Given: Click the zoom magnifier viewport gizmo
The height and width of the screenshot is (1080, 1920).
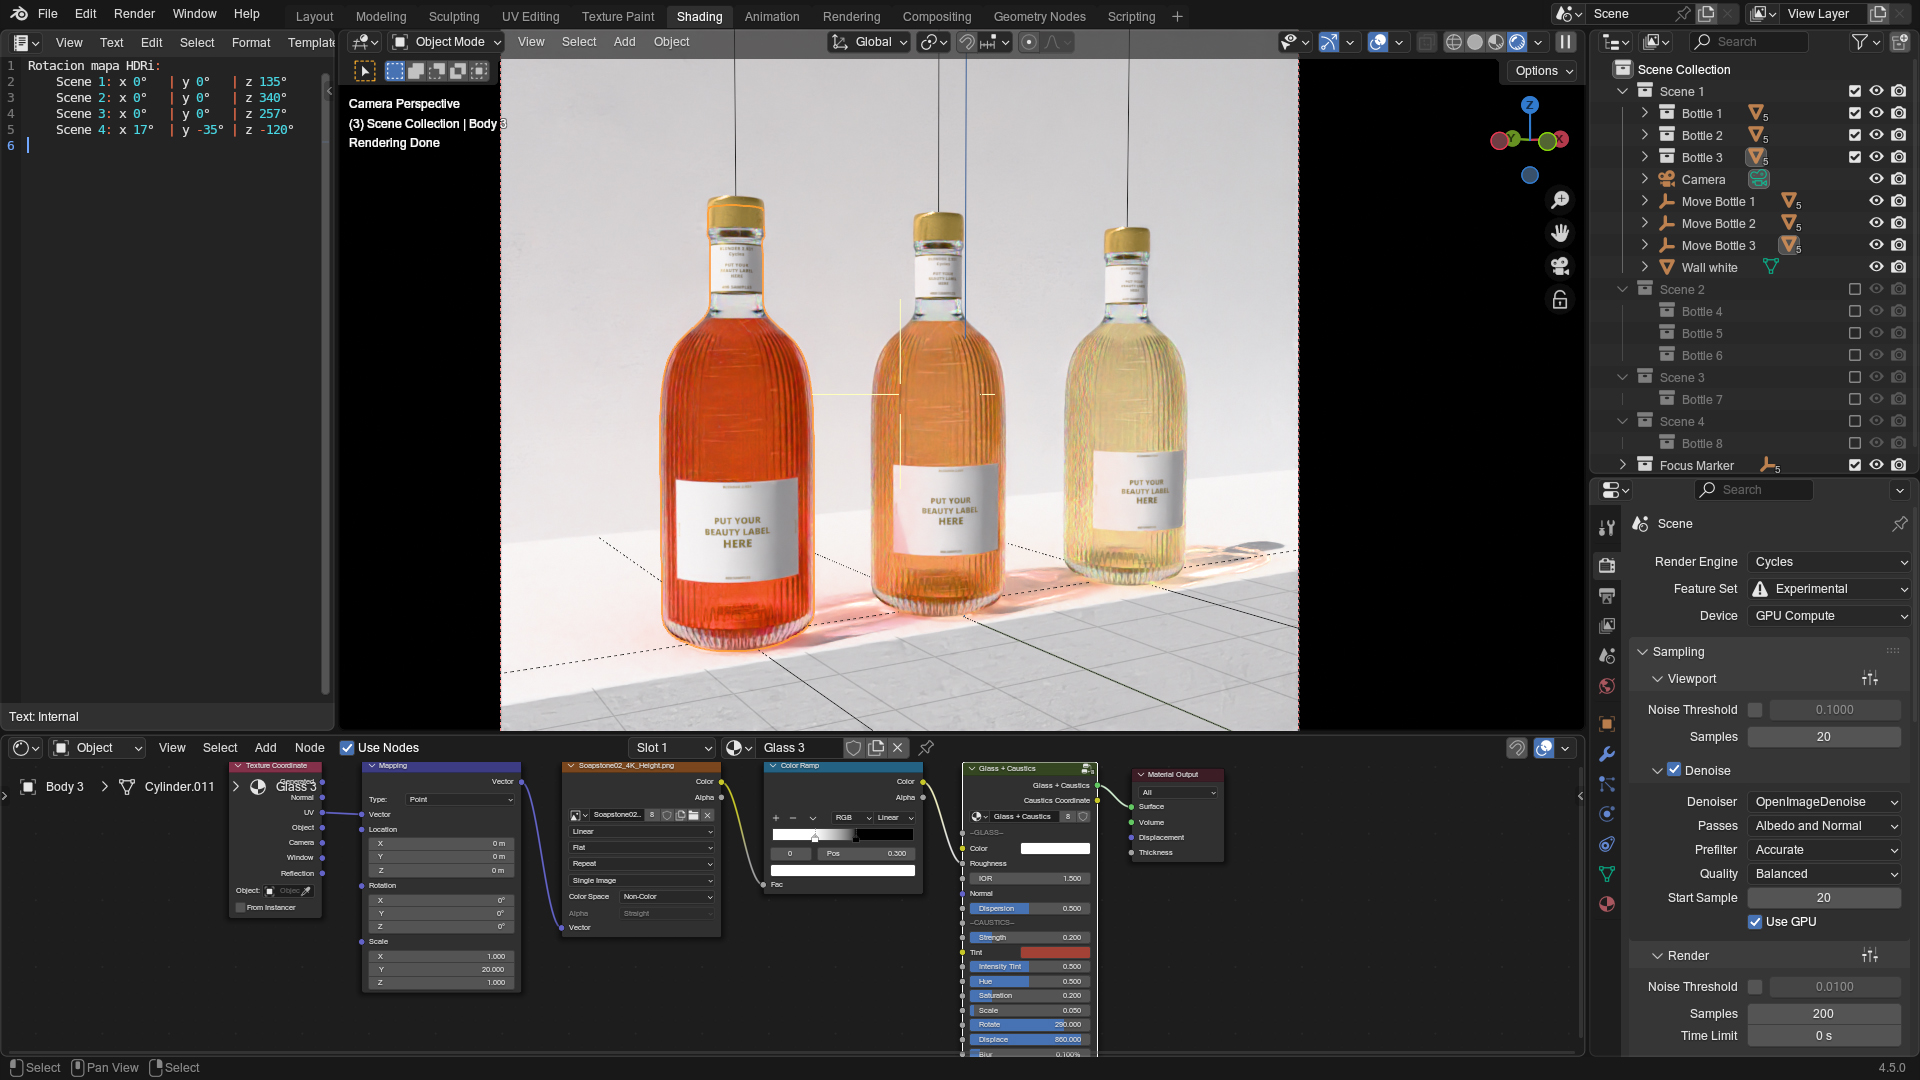Looking at the screenshot, I should point(1560,200).
